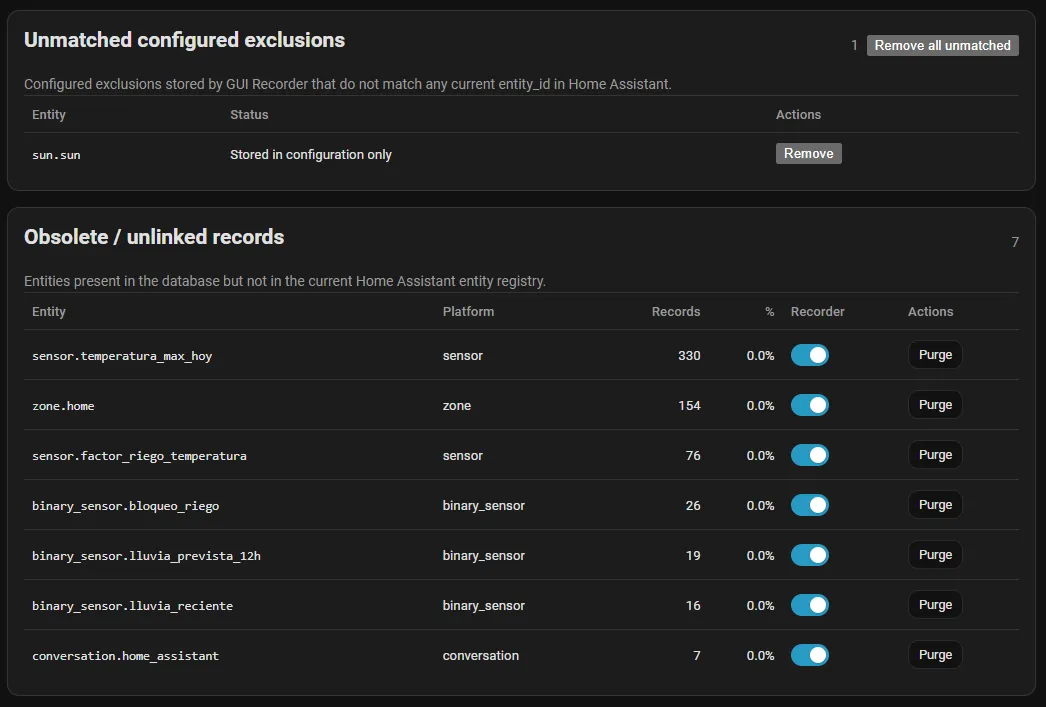This screenshot has height=707, width=1046.
Task: Switch off recorder for binary_sensor.bloqueo_riego
Action: (x=809, y=505)
